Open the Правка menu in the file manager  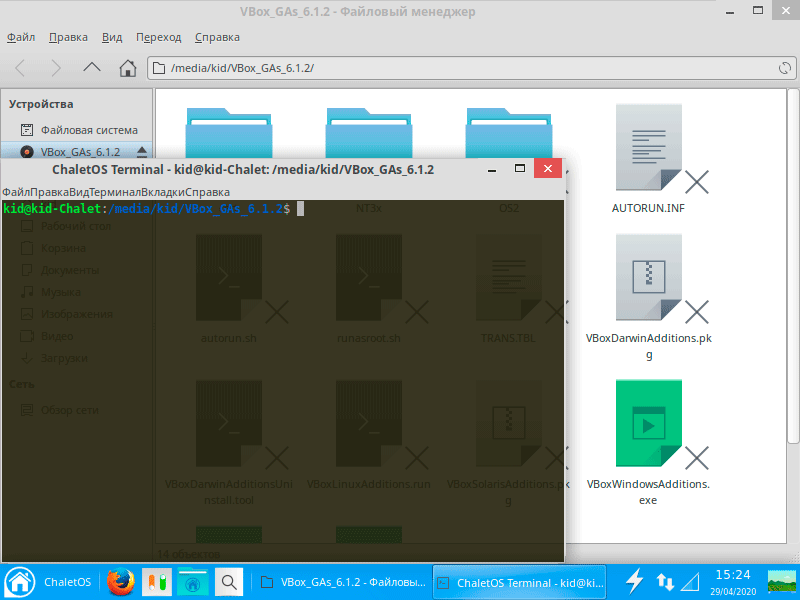click(x=68, y=37)
